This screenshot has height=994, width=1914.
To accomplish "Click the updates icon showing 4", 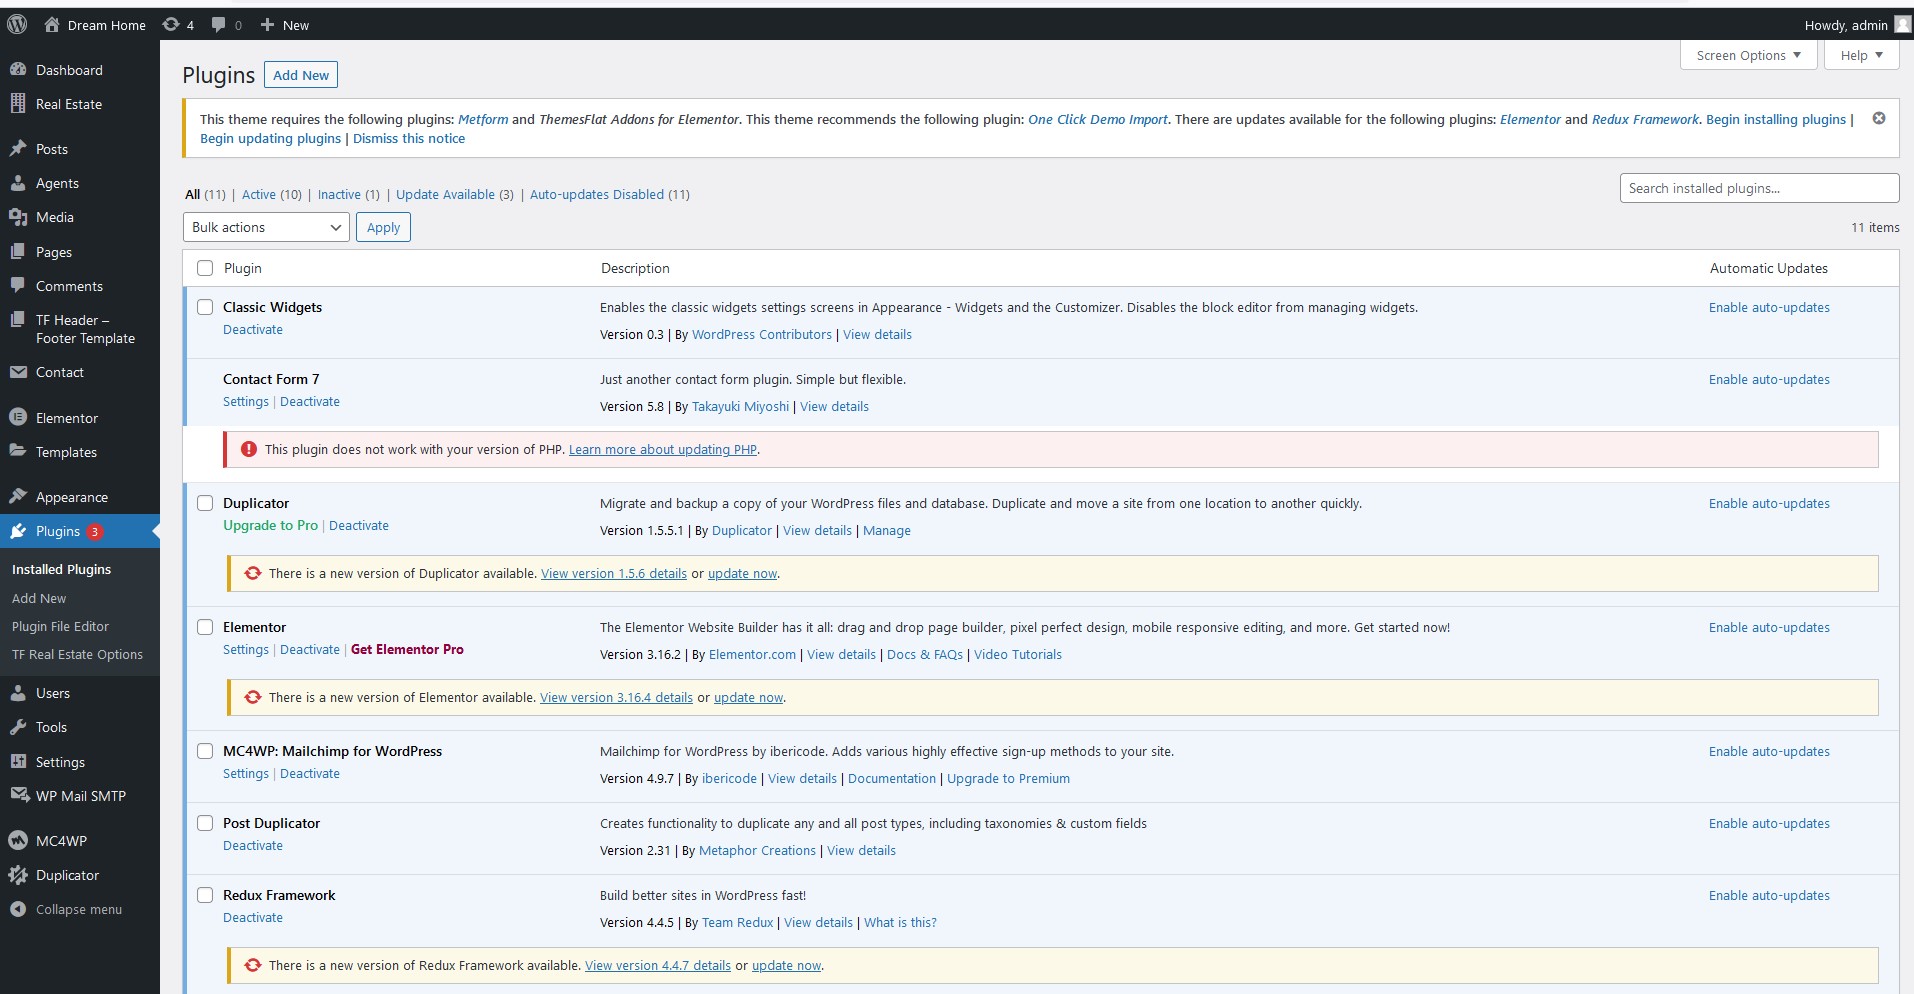I will pos(171,25).
